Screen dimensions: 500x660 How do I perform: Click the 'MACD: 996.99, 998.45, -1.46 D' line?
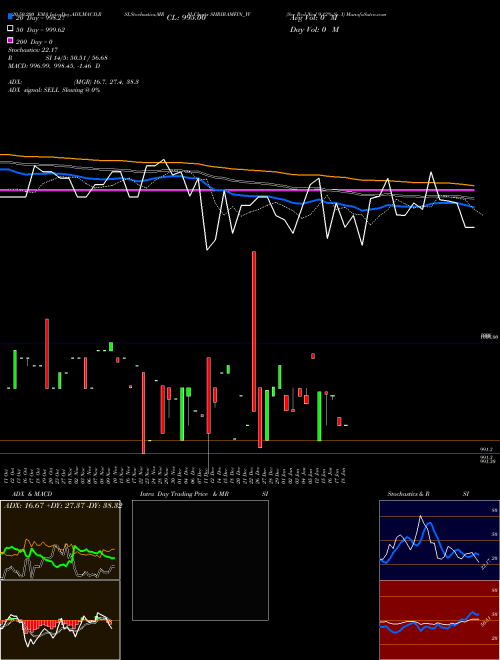(54, 66)
